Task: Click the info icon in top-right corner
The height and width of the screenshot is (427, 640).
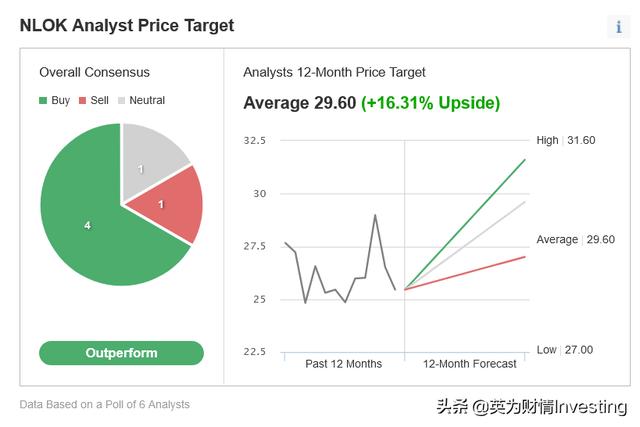Action: (x=619, y=27)
